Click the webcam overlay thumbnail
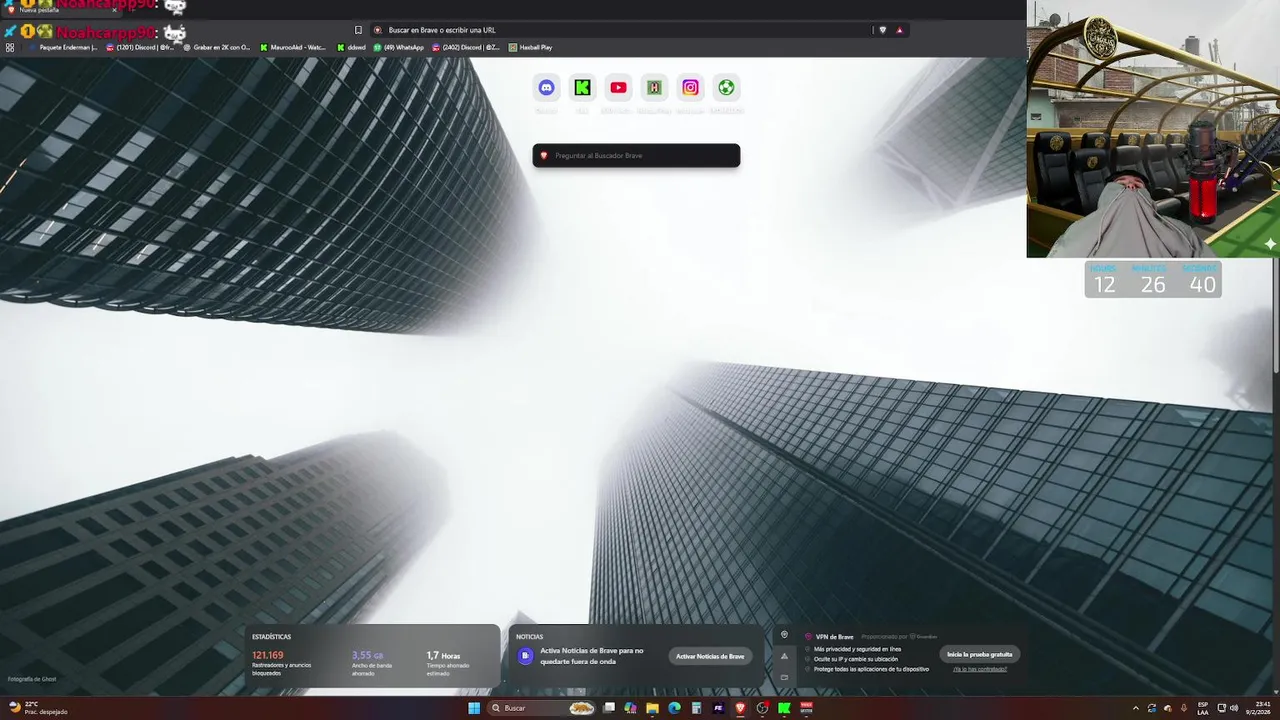Image resolution: width=1280 pixels, height=720 pixels. (x=1153, y=129)
